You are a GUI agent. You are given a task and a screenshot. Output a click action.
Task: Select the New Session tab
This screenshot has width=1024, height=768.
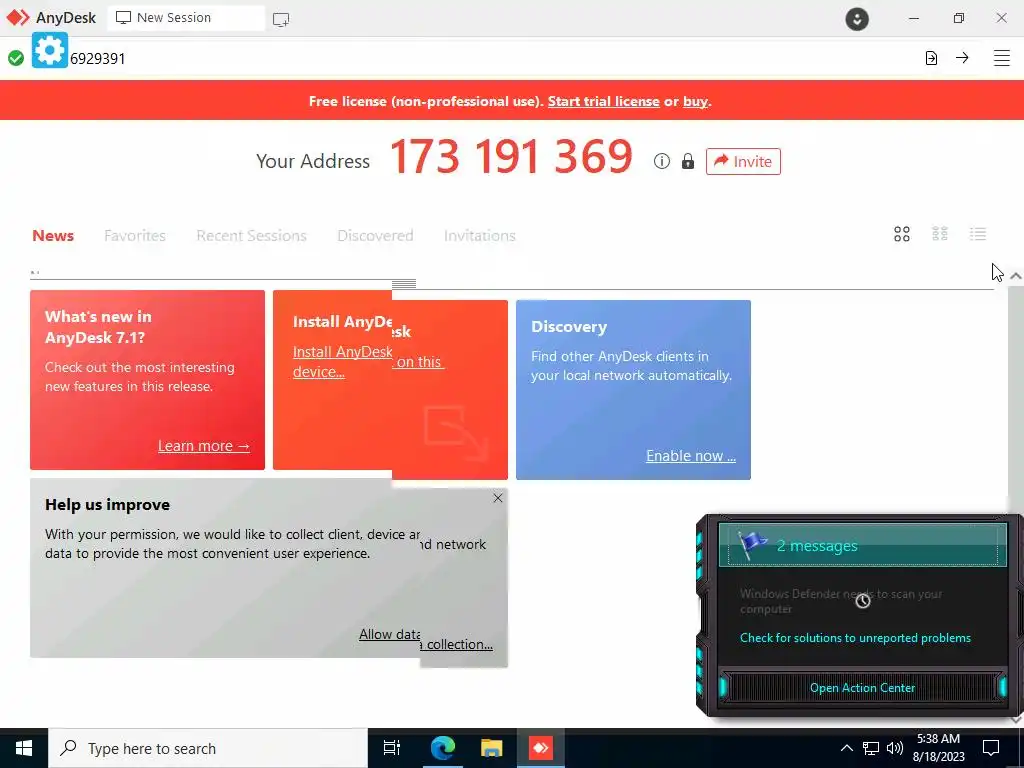coord(186,18)
